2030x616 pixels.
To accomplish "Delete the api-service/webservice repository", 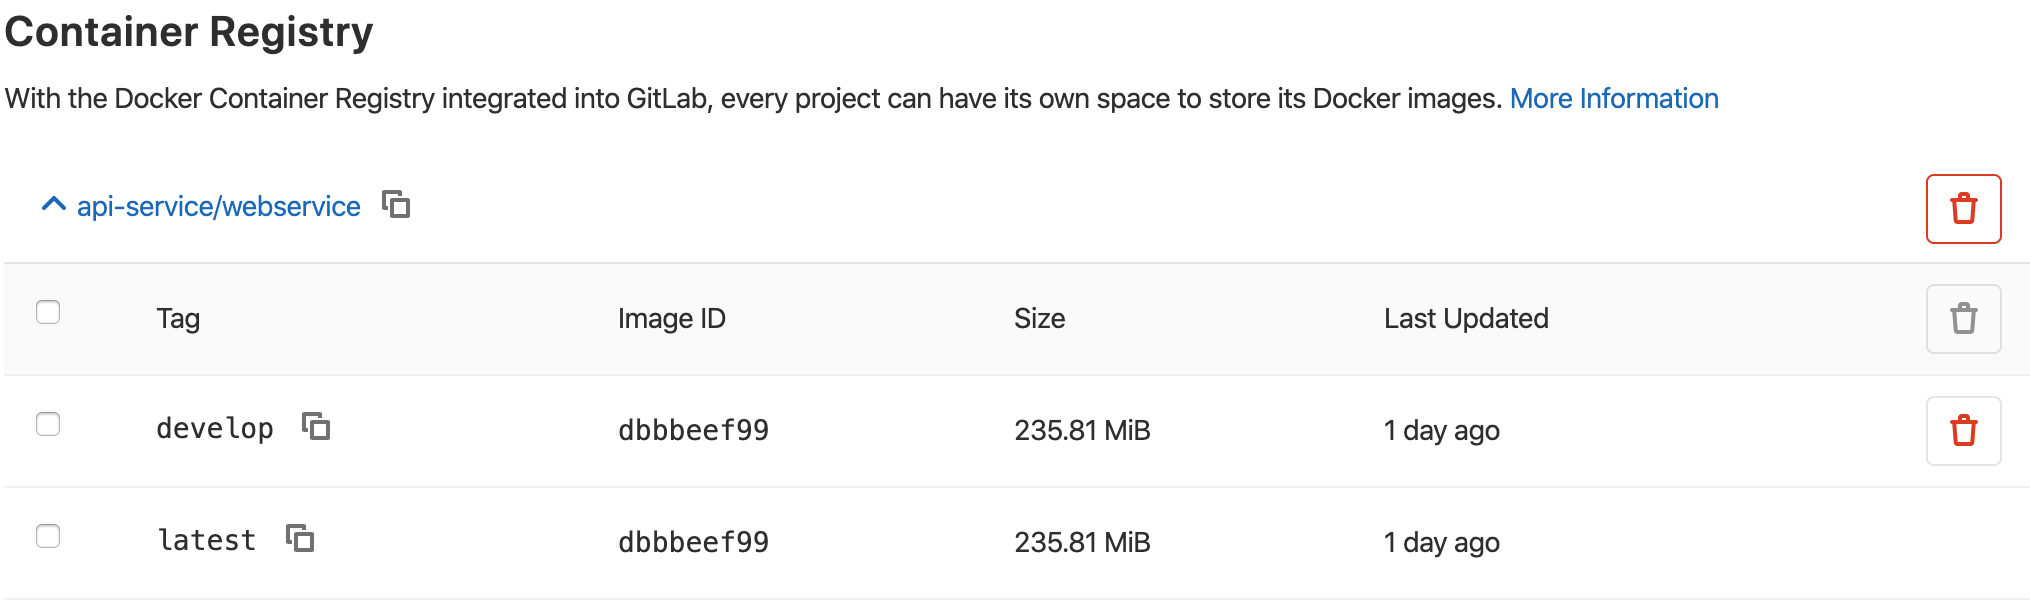I will click(1963, 209).
